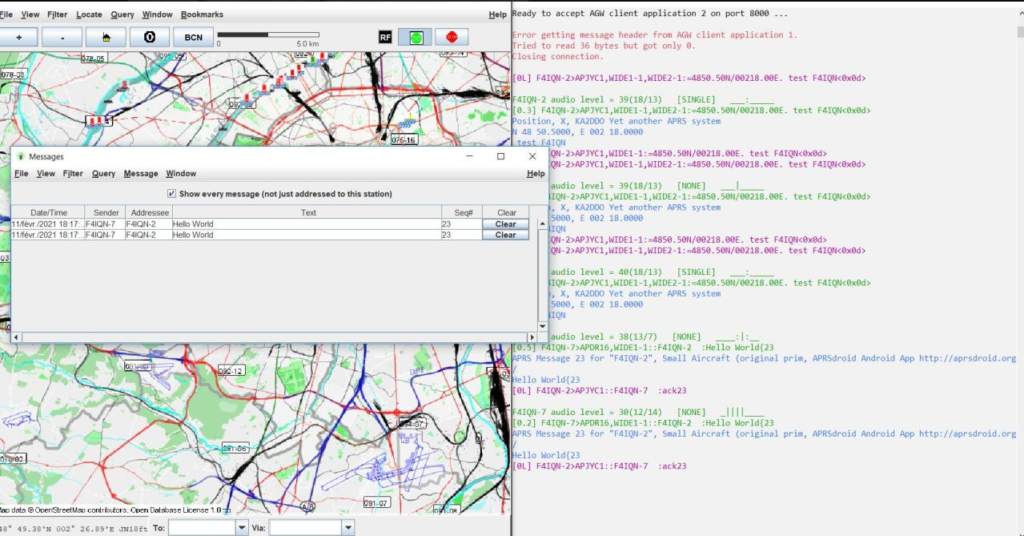Expand the Via path dropdown
The height and width of the screenshot is (536, 1024).
coord(347,527)
